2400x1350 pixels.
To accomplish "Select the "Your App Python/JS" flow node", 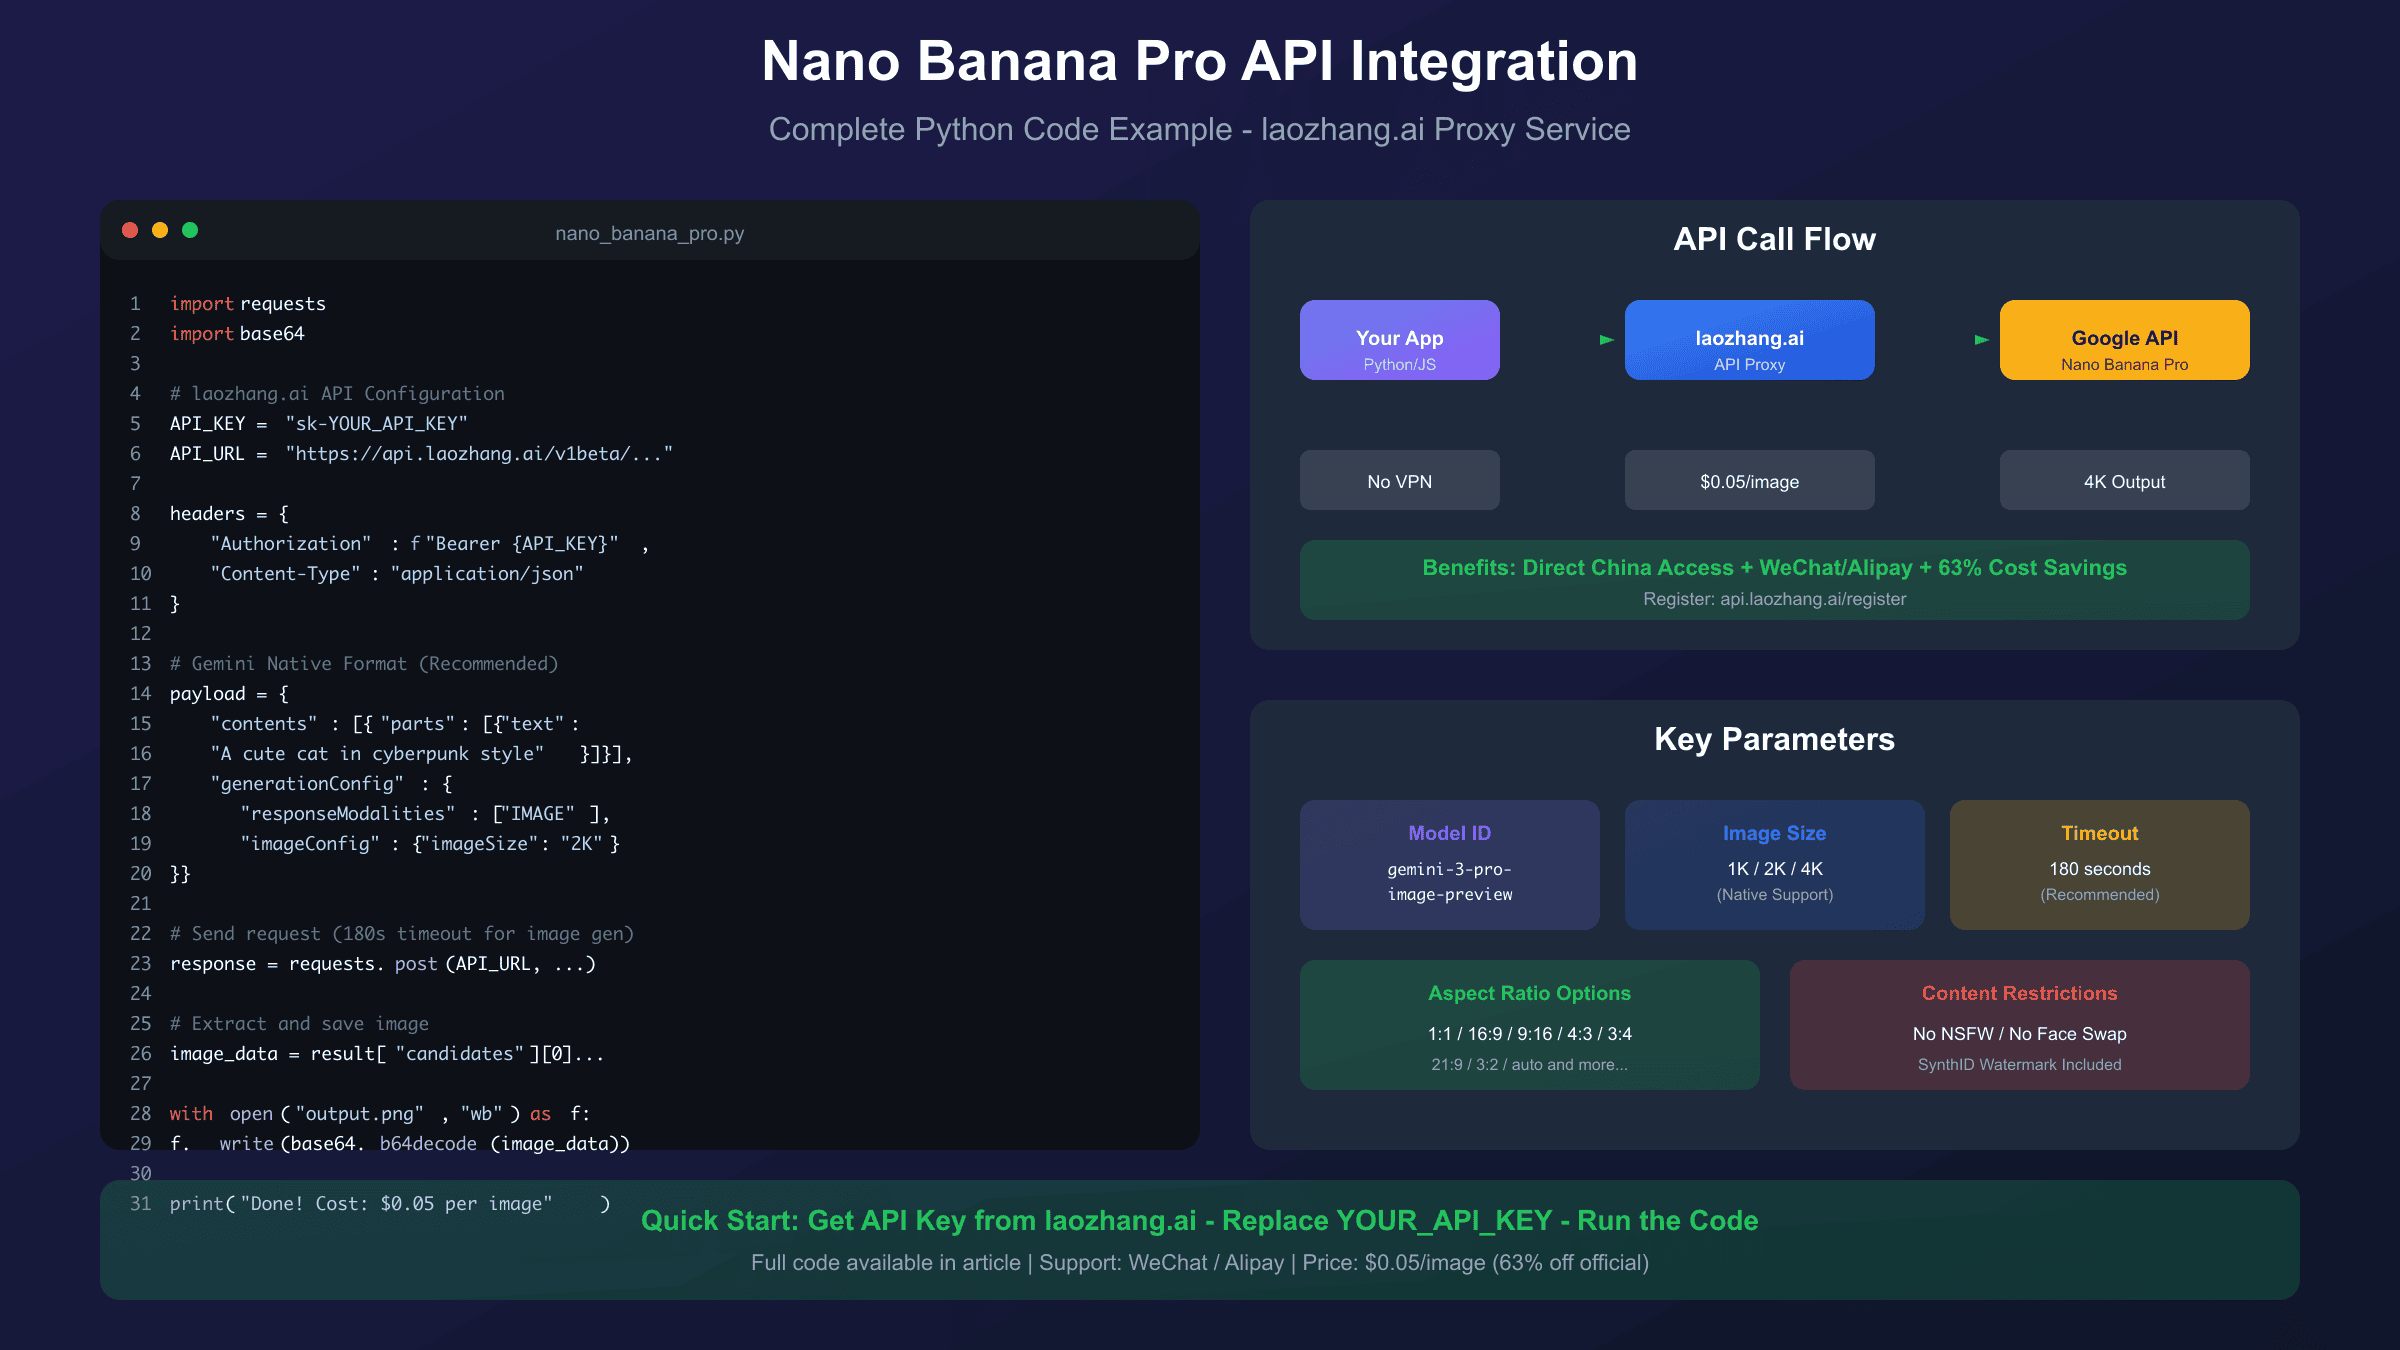I will pos(1399,339).
